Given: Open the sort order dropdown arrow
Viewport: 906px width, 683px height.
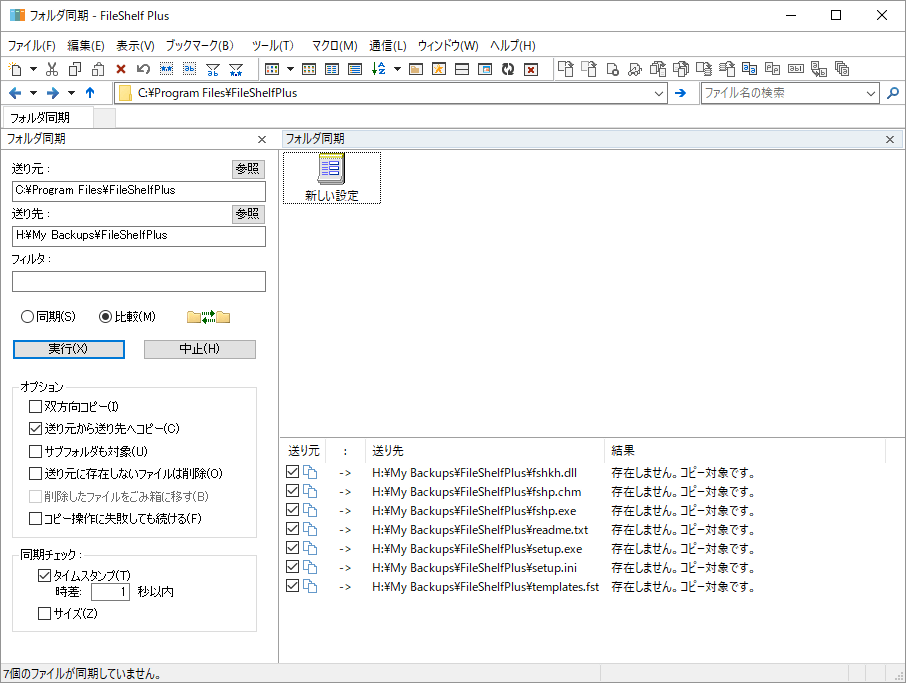Looking at the screenshot, I should point(397,69).
